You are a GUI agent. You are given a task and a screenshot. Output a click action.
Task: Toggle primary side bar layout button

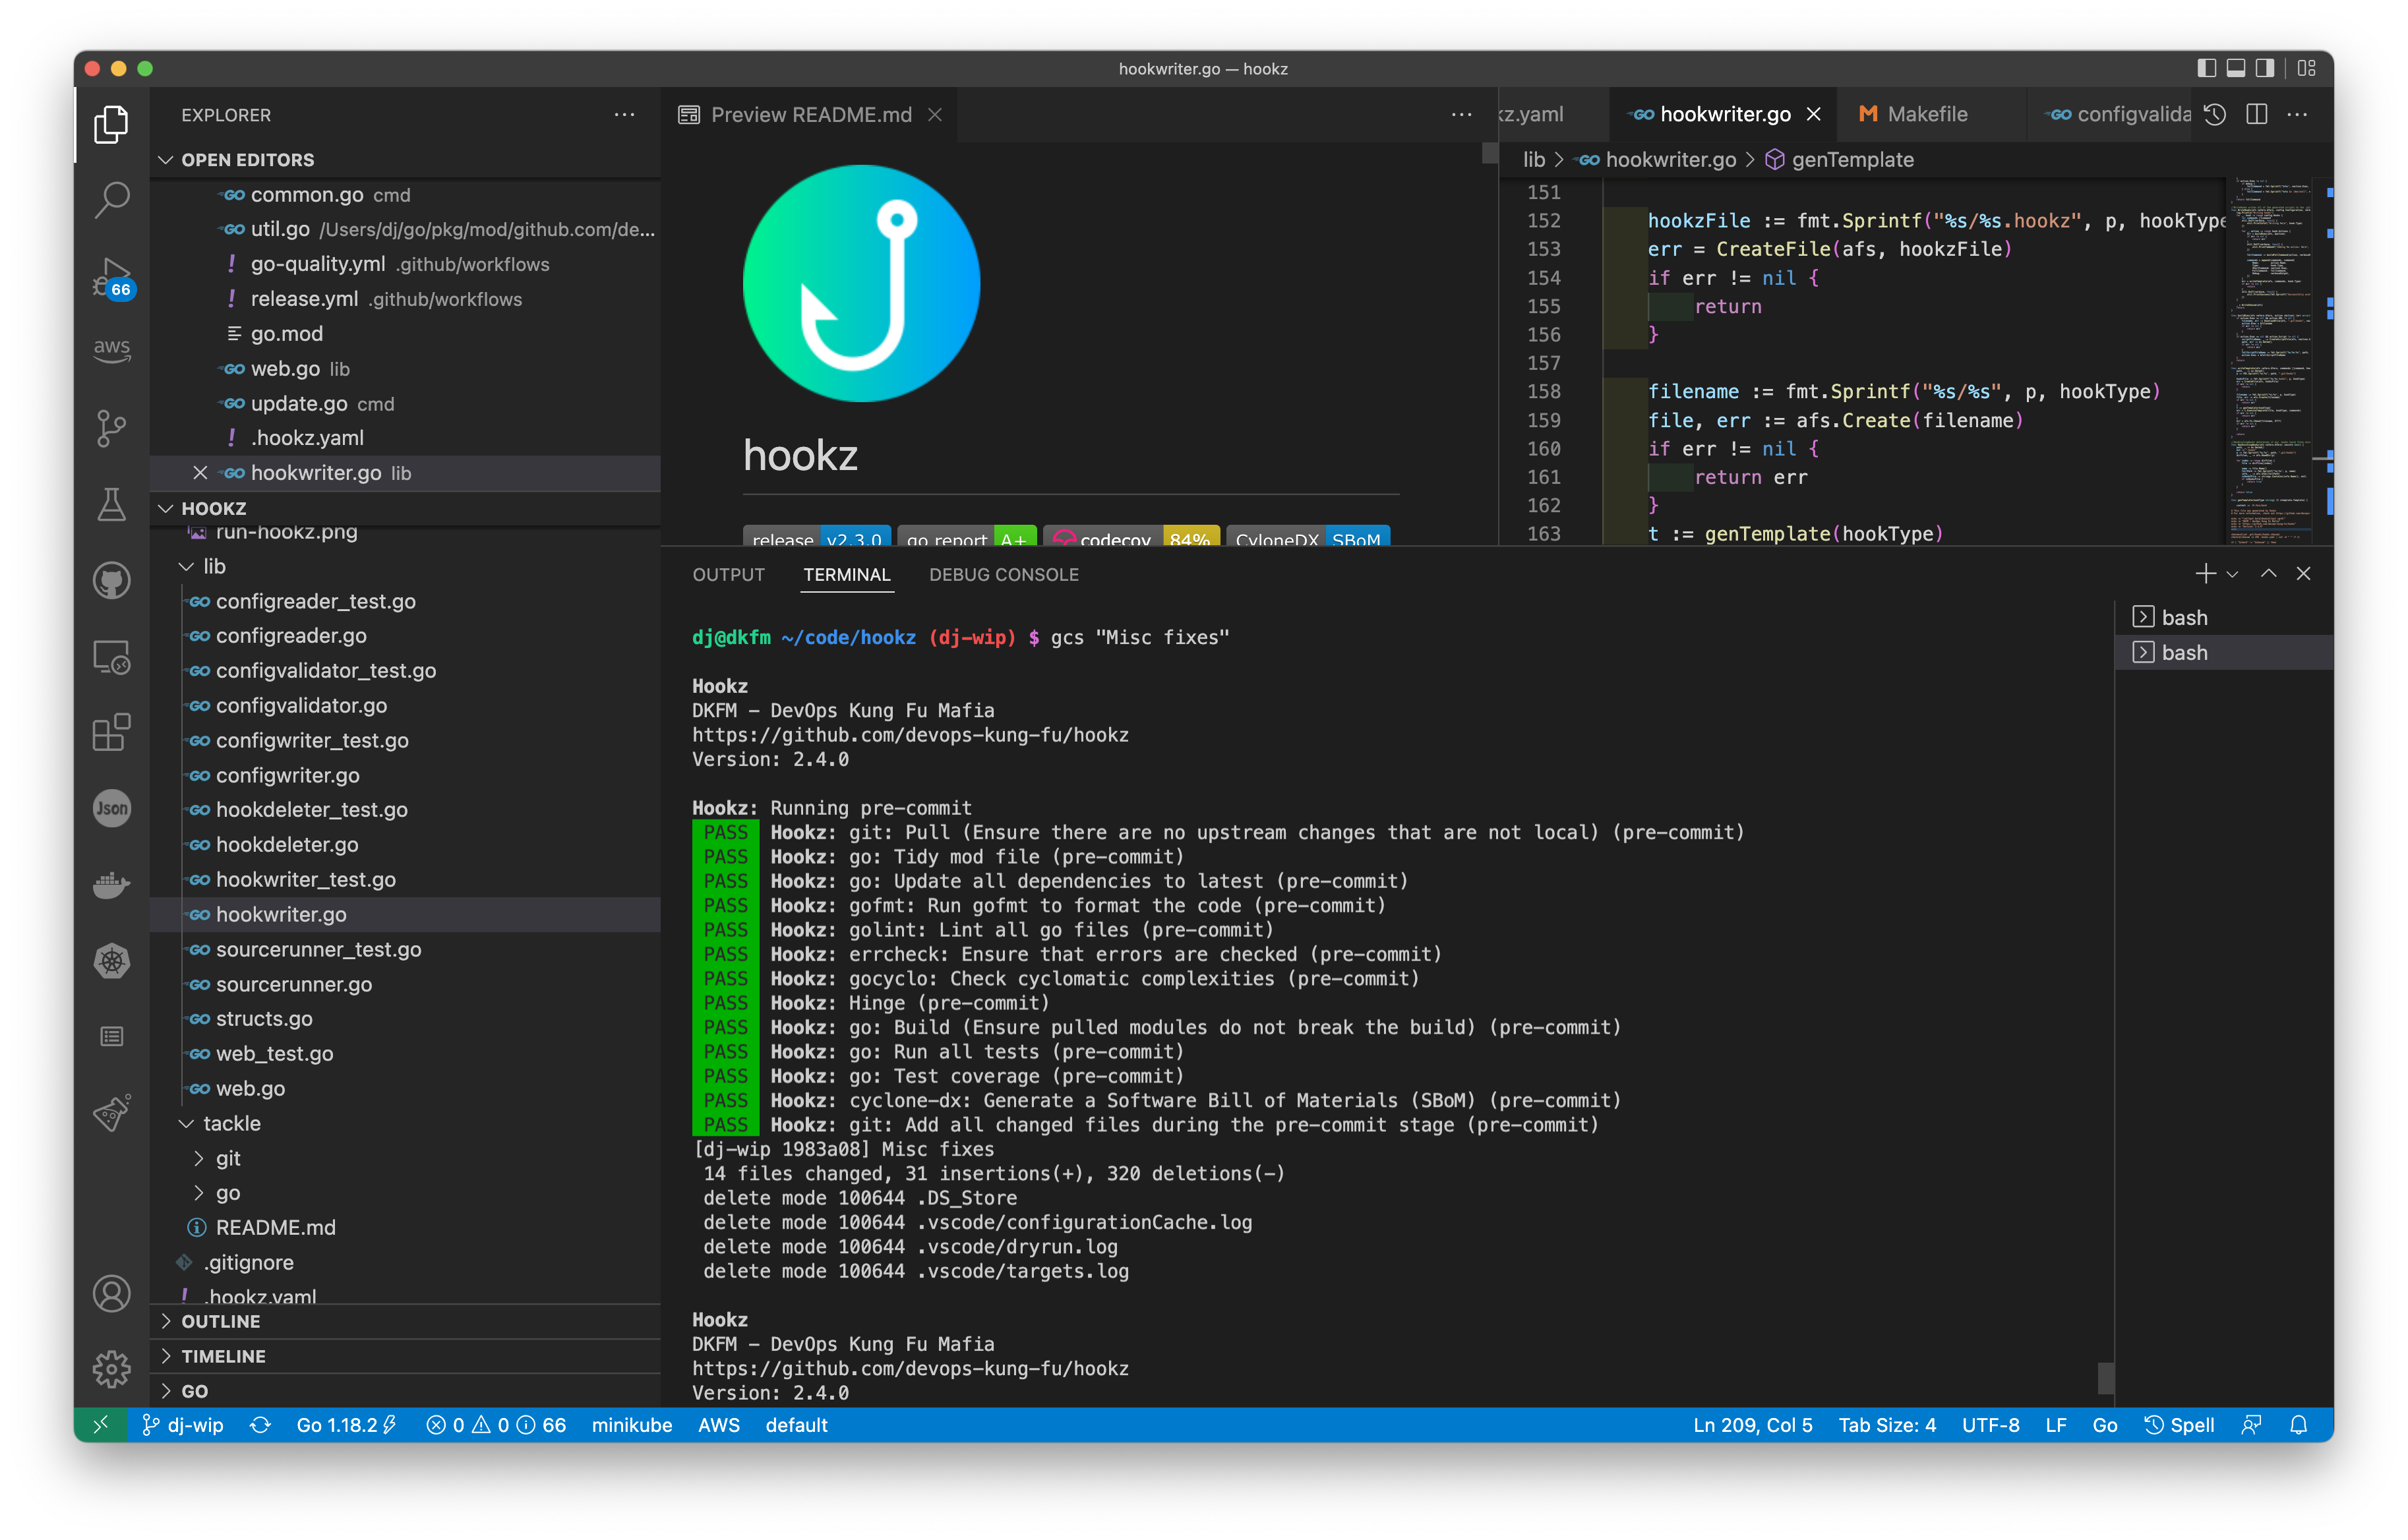tap(2206, 68)
